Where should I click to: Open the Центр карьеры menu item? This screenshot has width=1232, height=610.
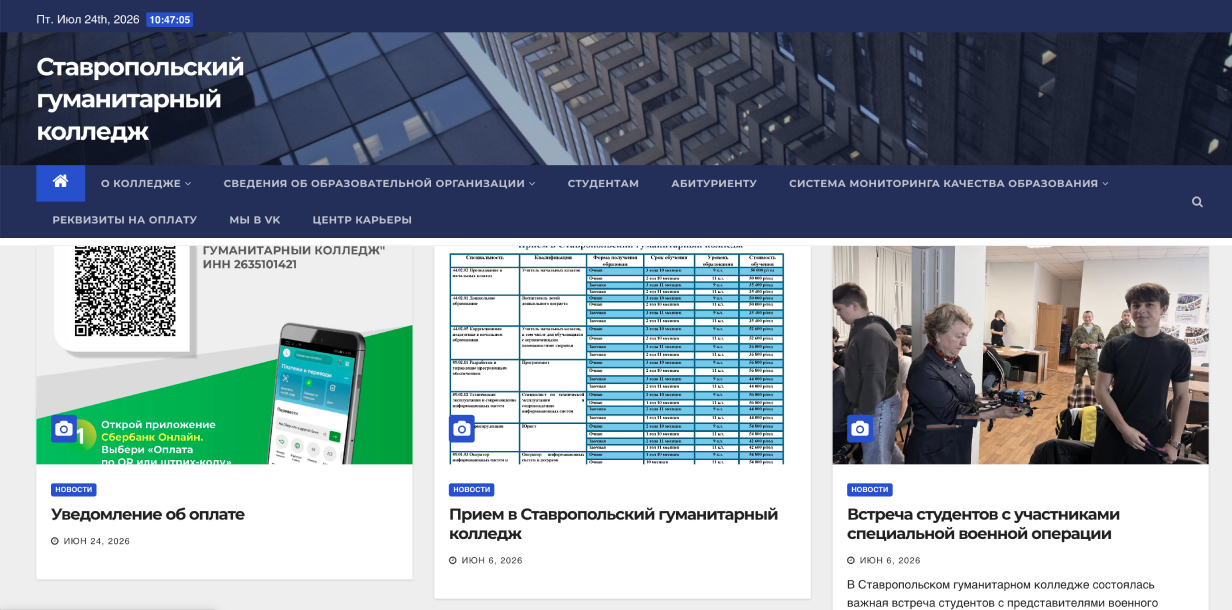click(362, 219)
